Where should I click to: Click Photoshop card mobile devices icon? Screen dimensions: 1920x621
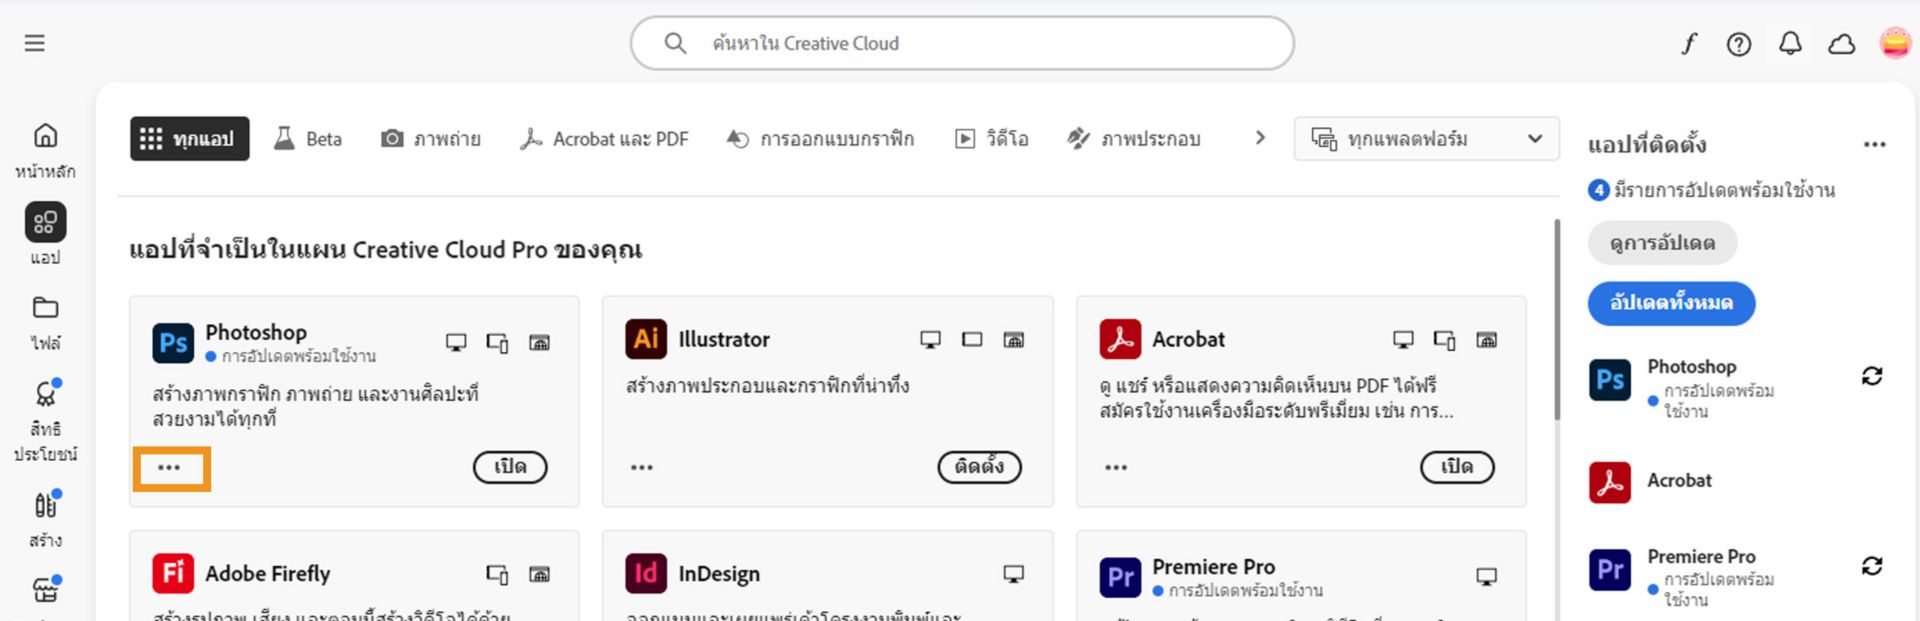point(497,342)
